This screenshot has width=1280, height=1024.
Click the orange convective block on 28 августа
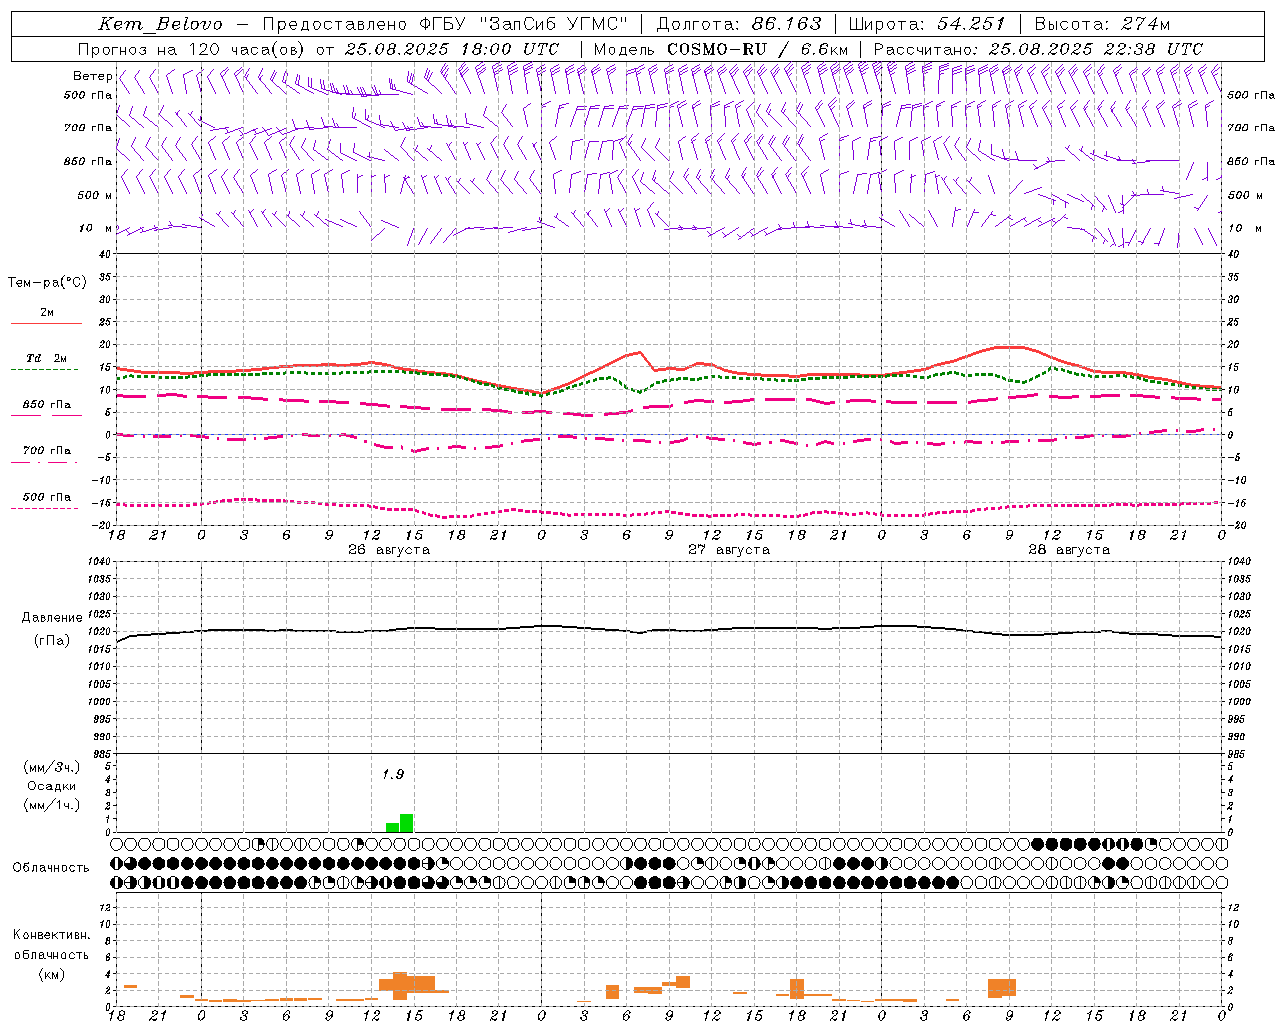click(1002, 988)
